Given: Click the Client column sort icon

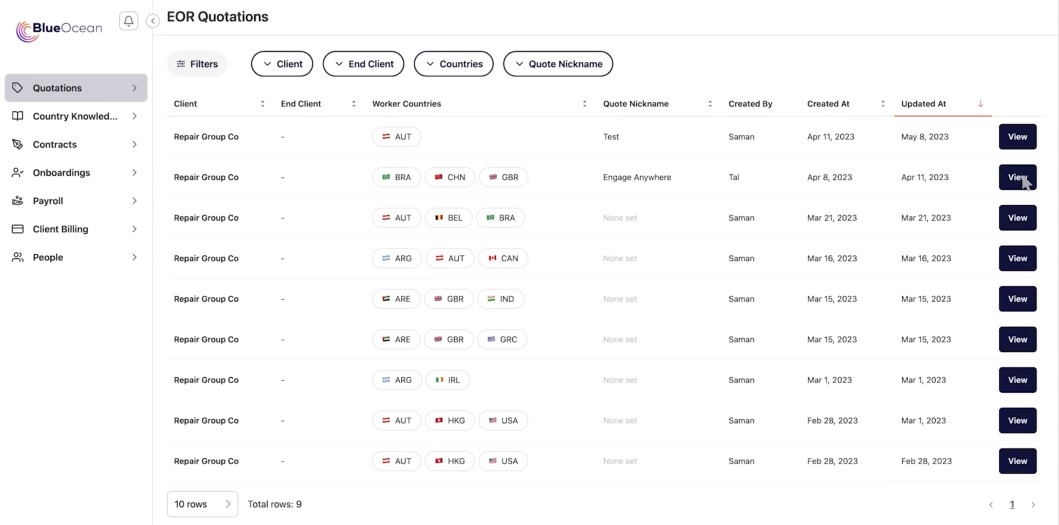Looking at the screenshot, I should 263,104.
